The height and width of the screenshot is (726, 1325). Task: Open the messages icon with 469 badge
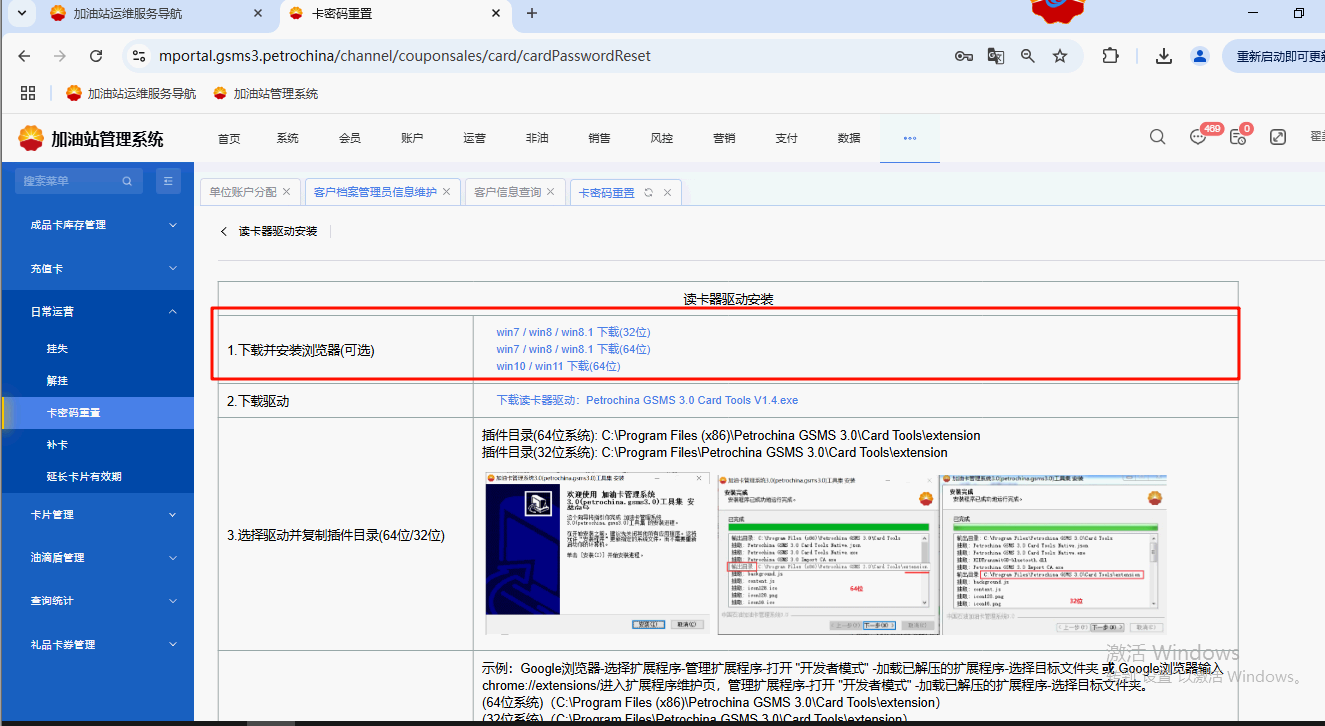point(1198,138)
